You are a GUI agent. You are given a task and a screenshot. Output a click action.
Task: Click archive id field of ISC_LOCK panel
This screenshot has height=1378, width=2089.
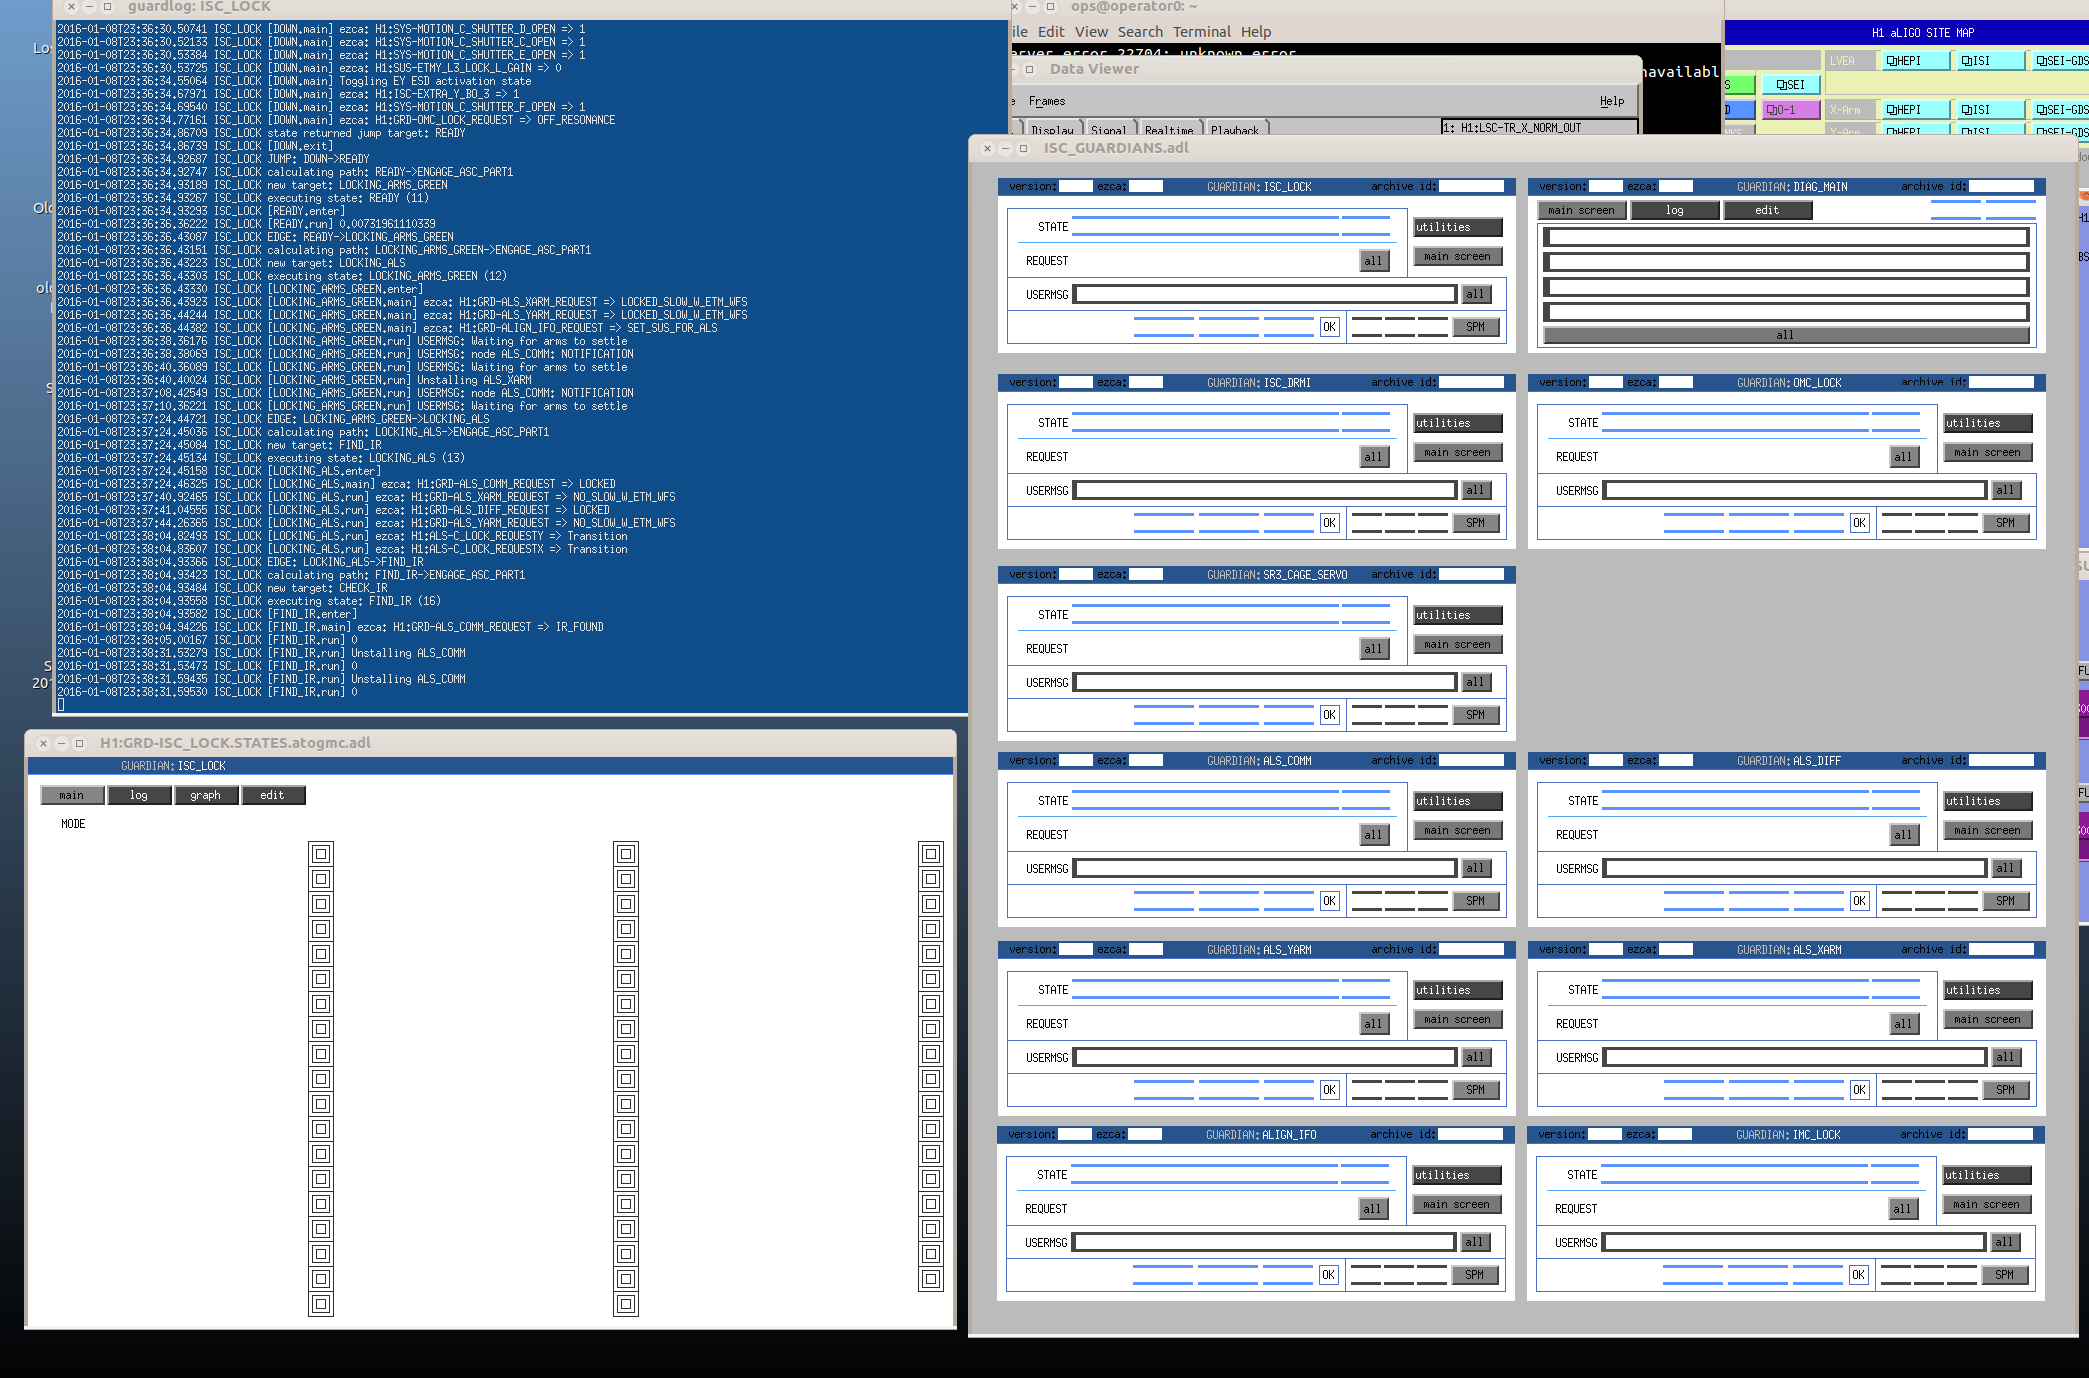coord(1471,186)
